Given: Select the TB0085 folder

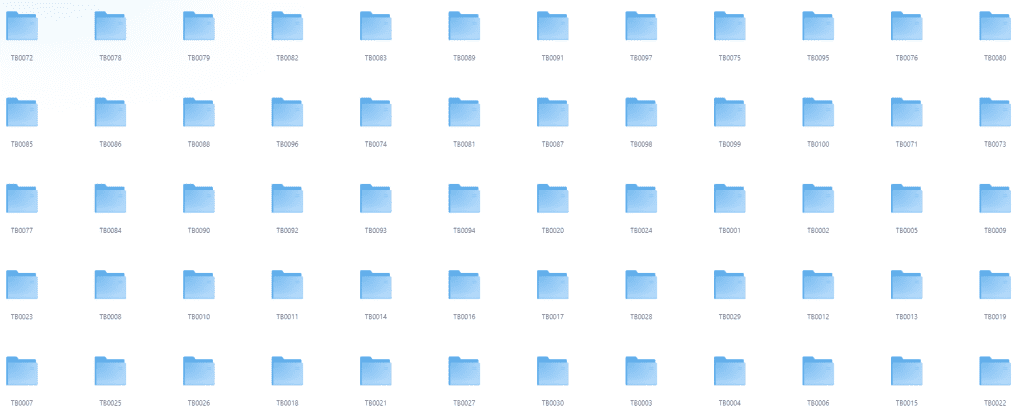Looking at the screenshot, I should 22,112.
